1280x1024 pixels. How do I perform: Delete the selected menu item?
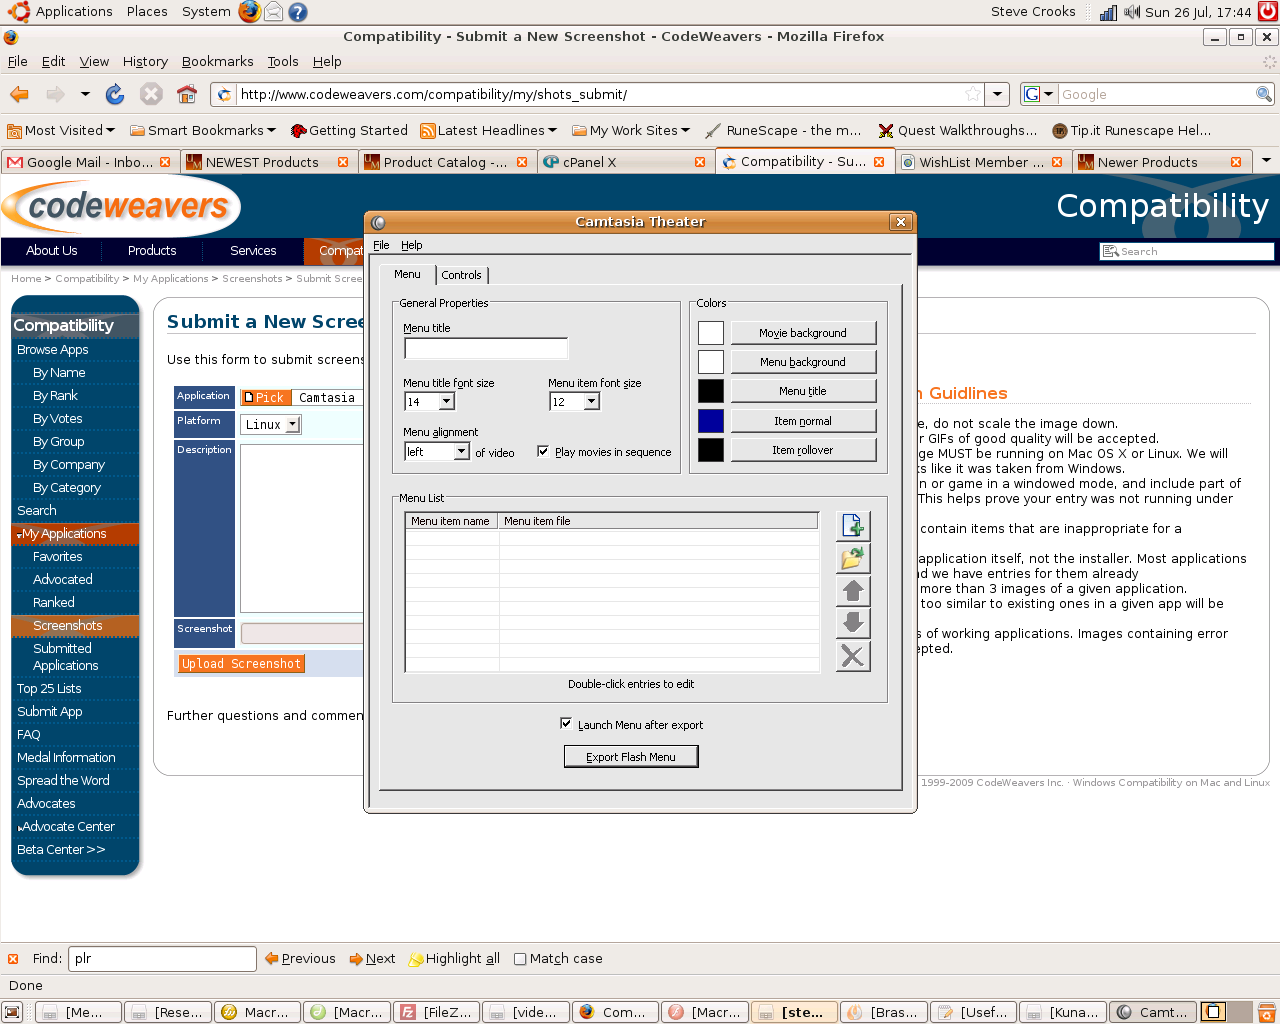pos(853,656)
